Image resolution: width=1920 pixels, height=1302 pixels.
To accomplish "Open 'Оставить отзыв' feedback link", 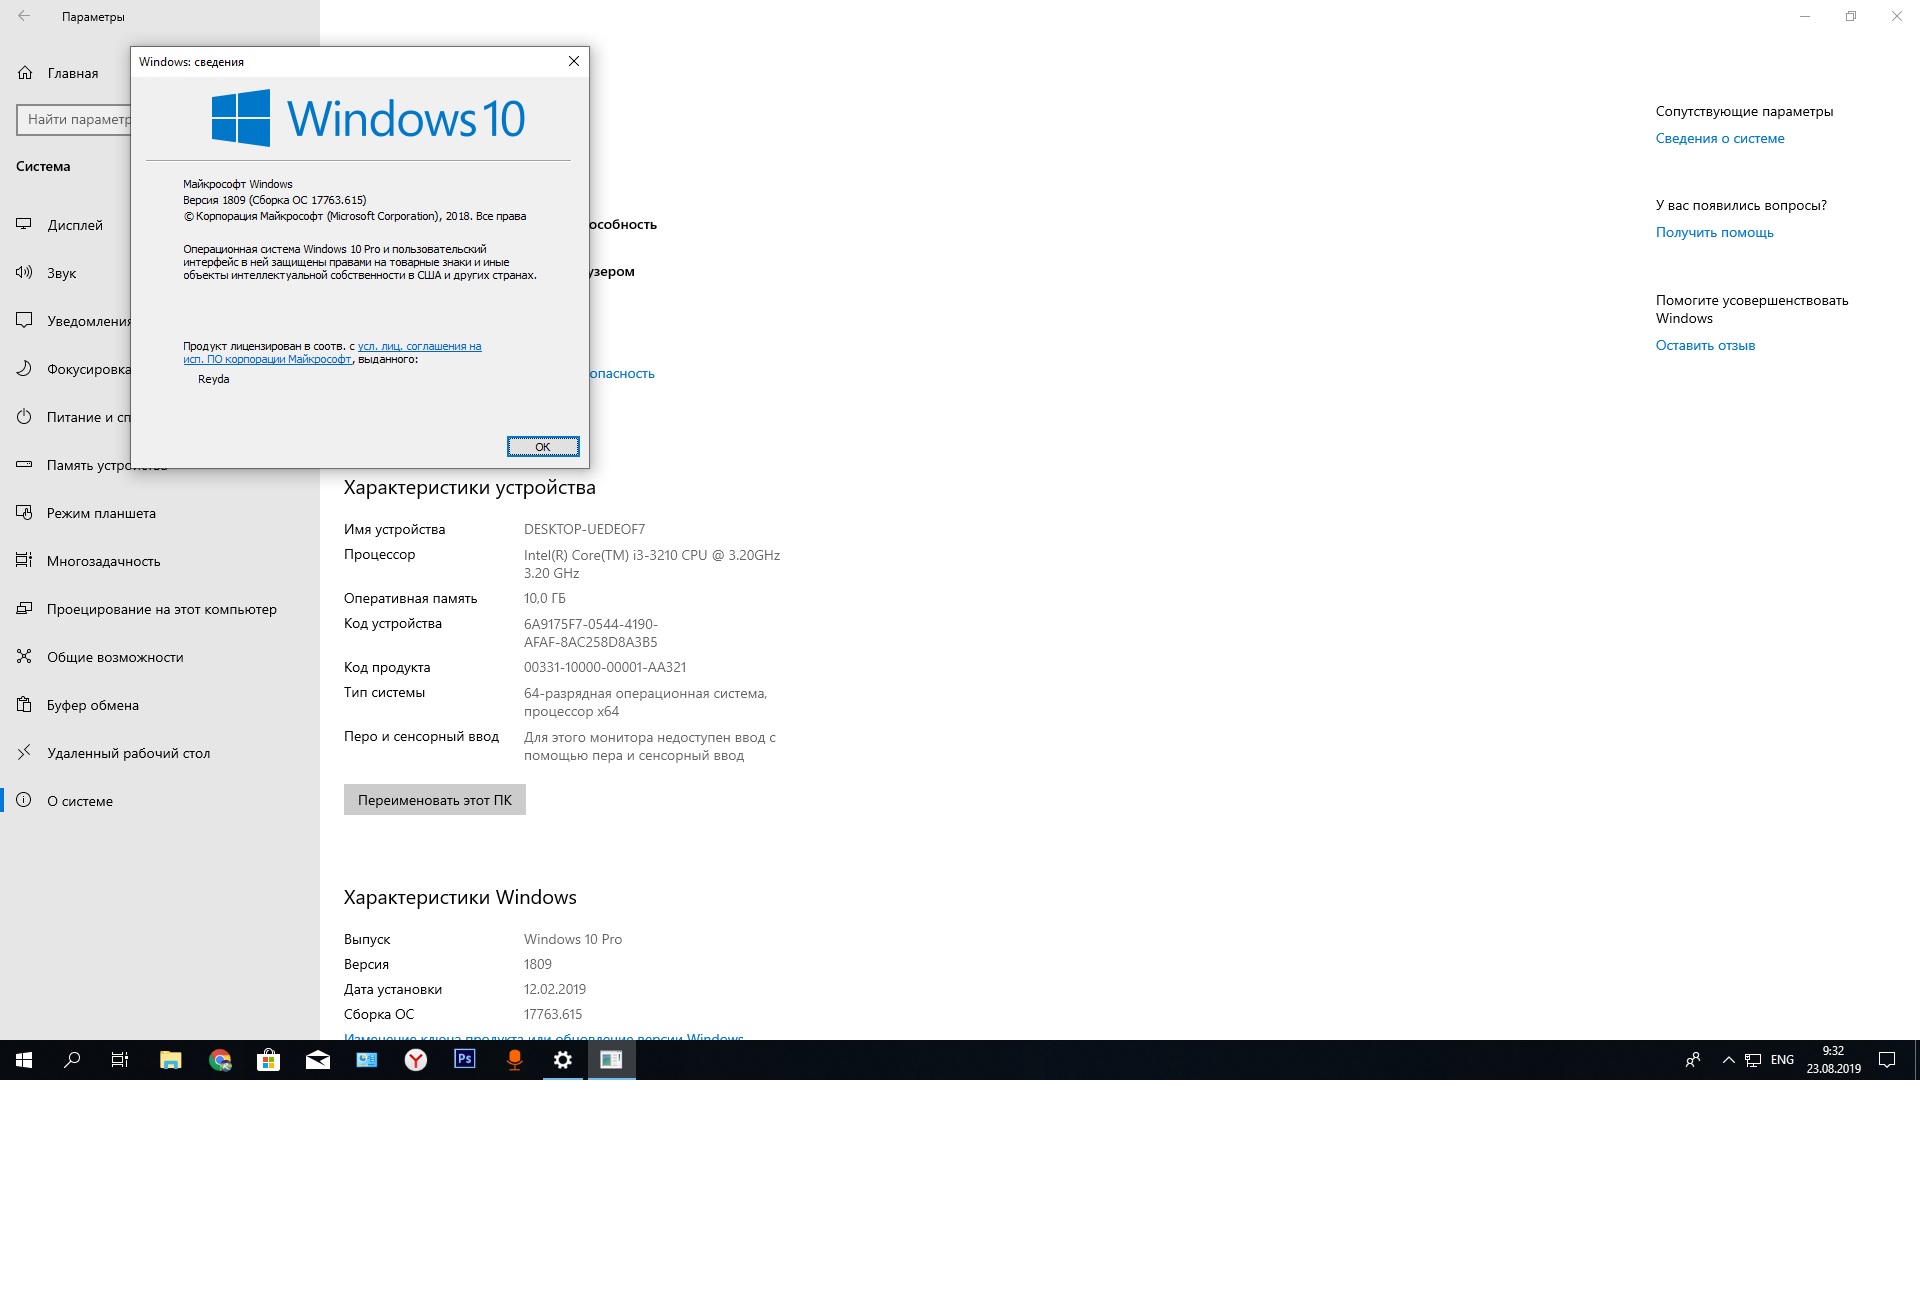I will pos(1706,345).
